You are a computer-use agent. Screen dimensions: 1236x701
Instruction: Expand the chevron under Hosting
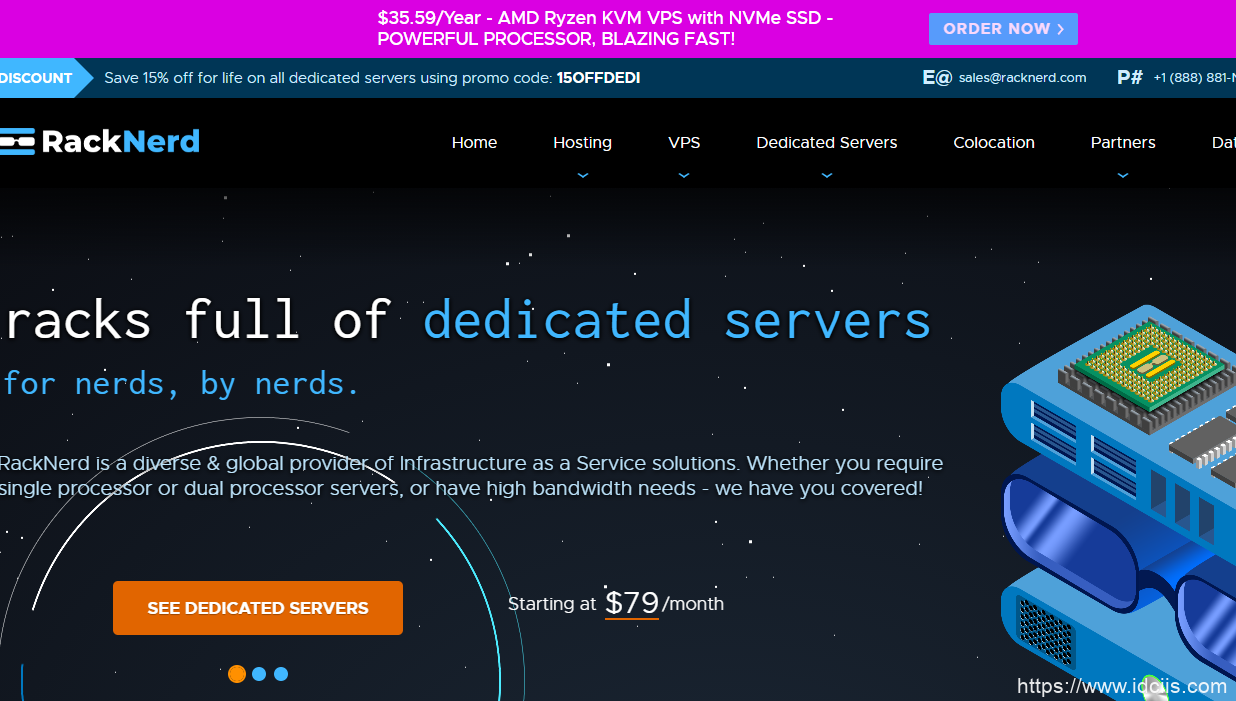[x=583, y=175]
